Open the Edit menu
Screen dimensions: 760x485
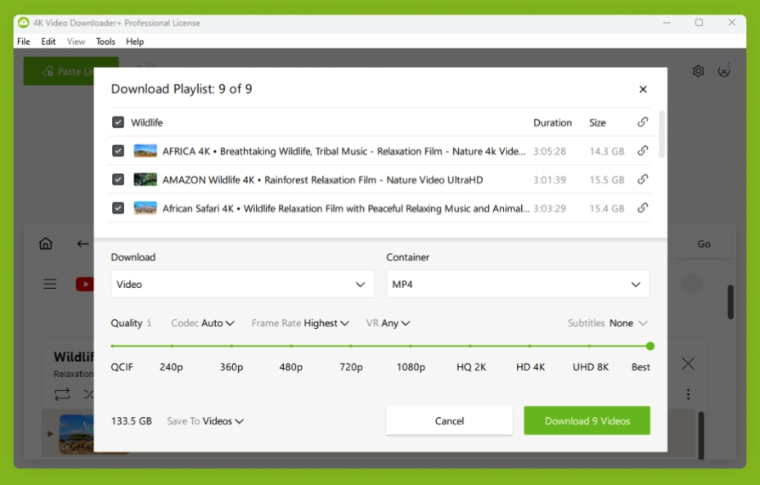[x=48, y=42]
